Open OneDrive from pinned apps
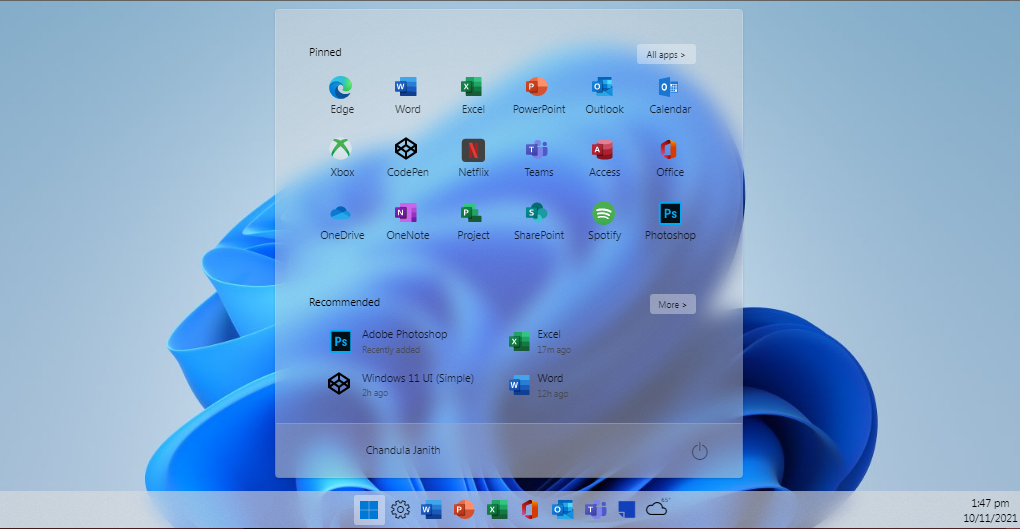1020x529 pixels. (x=341, y=215)
